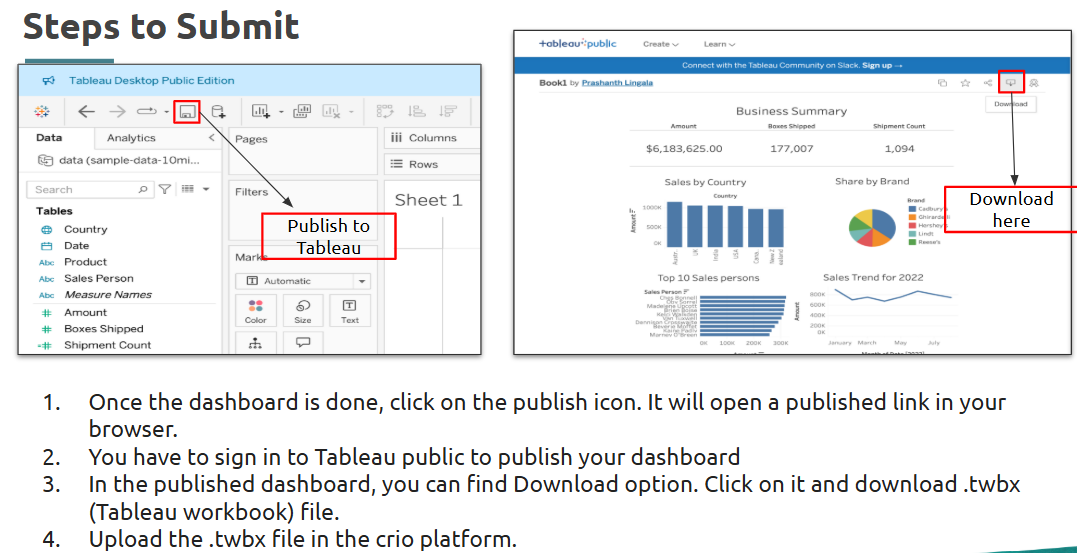Open the replay animation dropdown arrow
Image resolution: width=1077 pixels, height=553 pixels.
coord(166,112)
